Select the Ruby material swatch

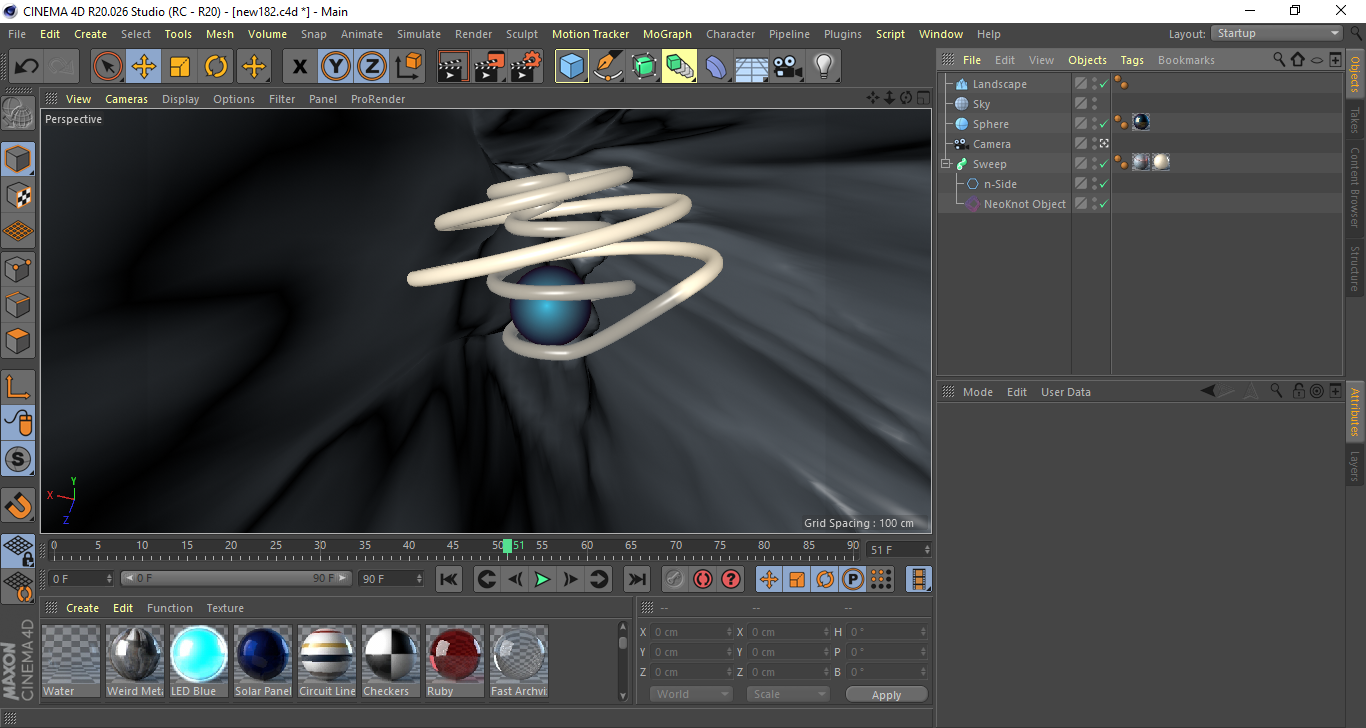[x=455, y=661]
